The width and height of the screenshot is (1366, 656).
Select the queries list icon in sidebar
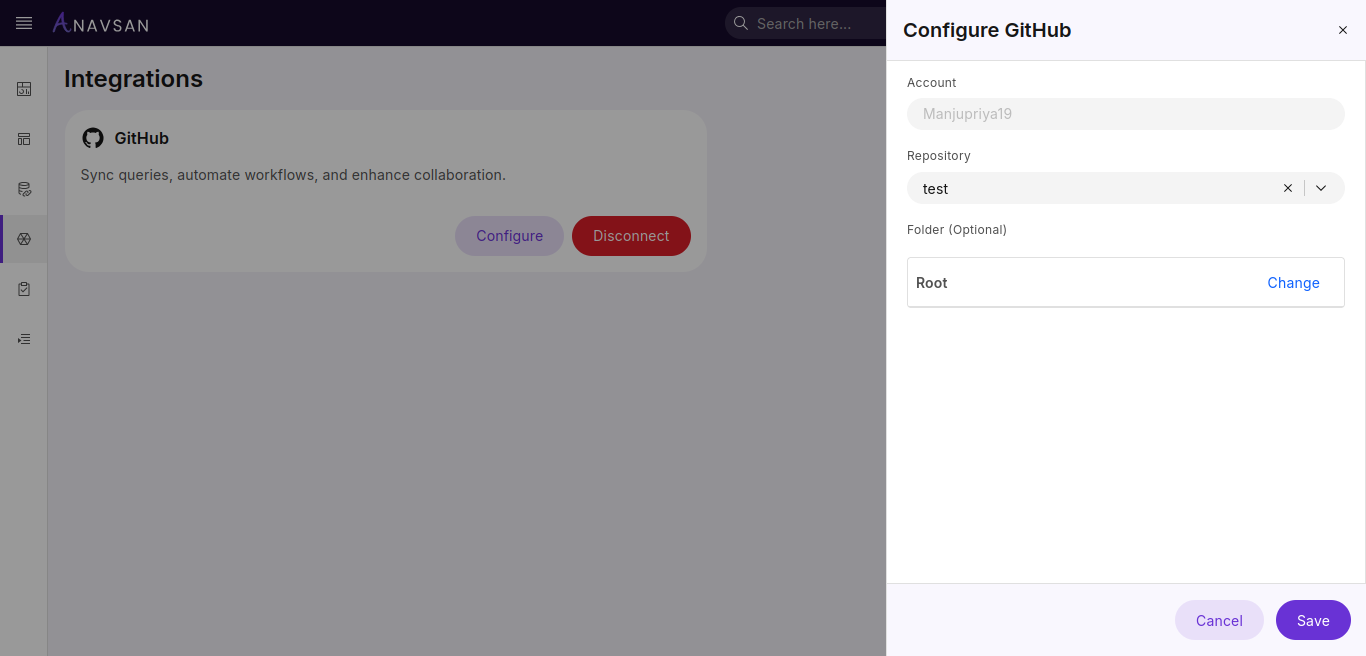click(x=23, y=339)
